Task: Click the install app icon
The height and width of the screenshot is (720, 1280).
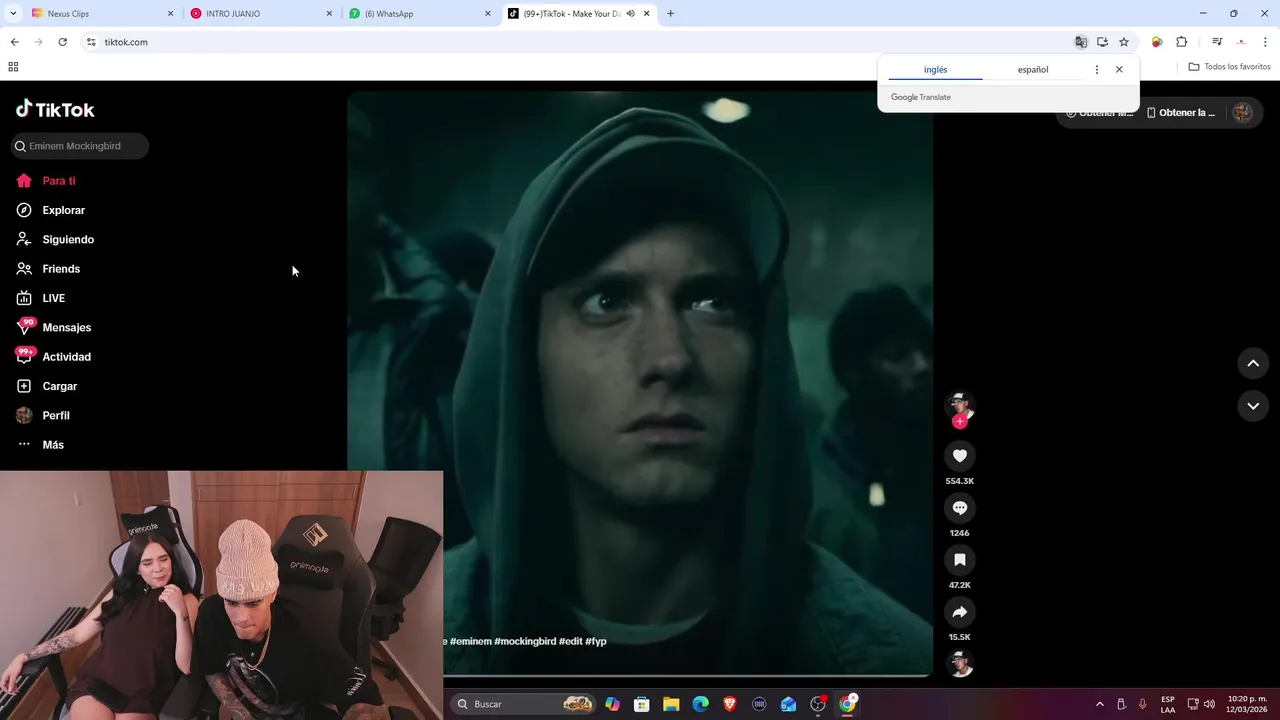Action: click(1102, 42)
